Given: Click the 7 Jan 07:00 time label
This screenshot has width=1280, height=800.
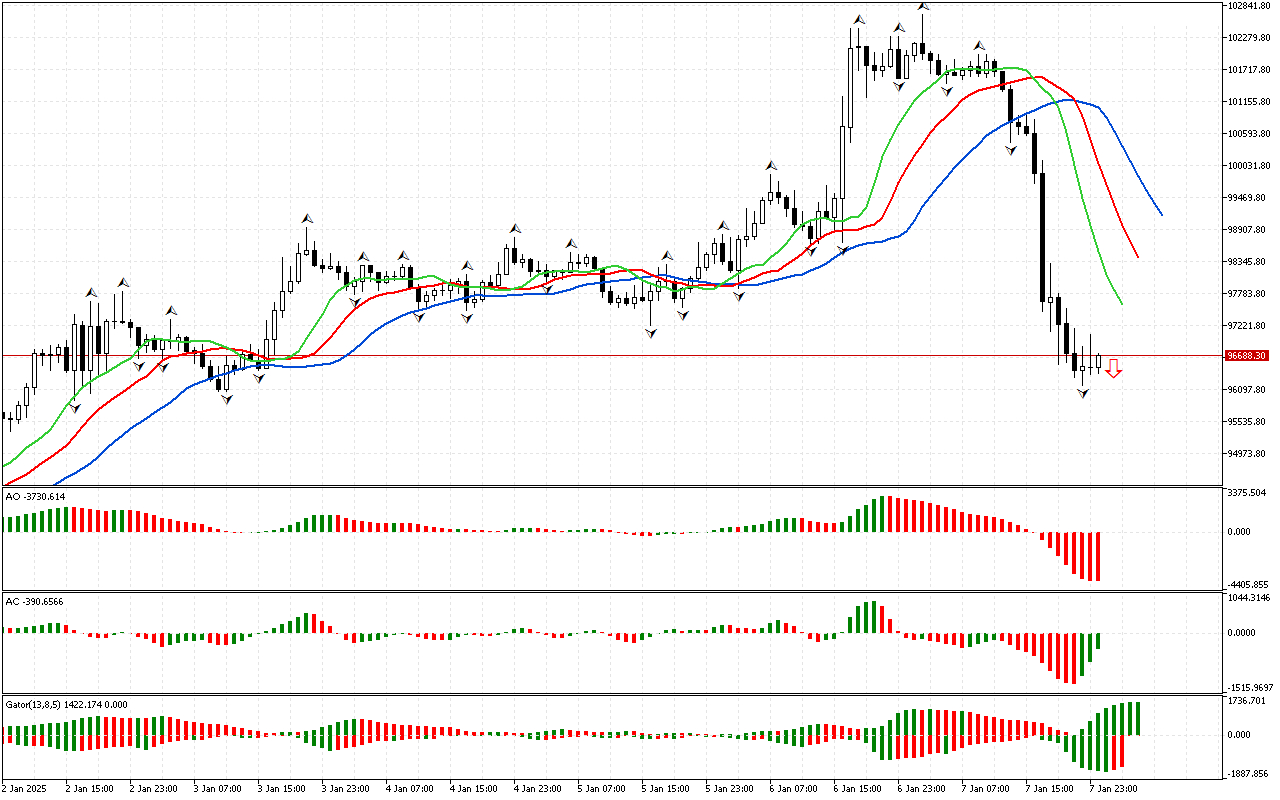Looking at the screenshot, I should (985, 788).
